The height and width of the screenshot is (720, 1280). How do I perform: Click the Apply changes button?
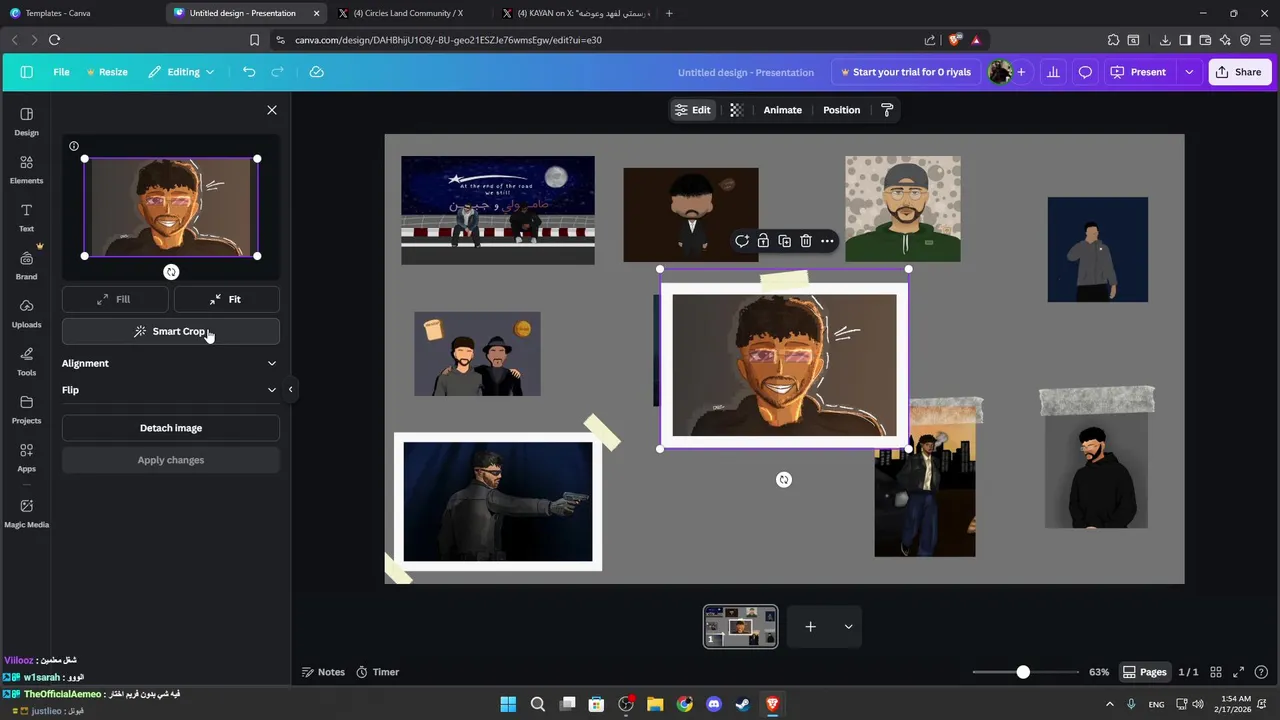(170, 460)
